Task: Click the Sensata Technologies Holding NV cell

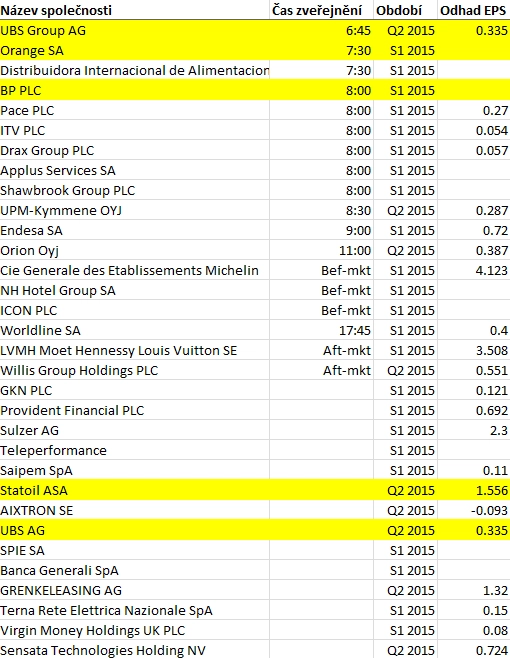Action: [134, 650]
